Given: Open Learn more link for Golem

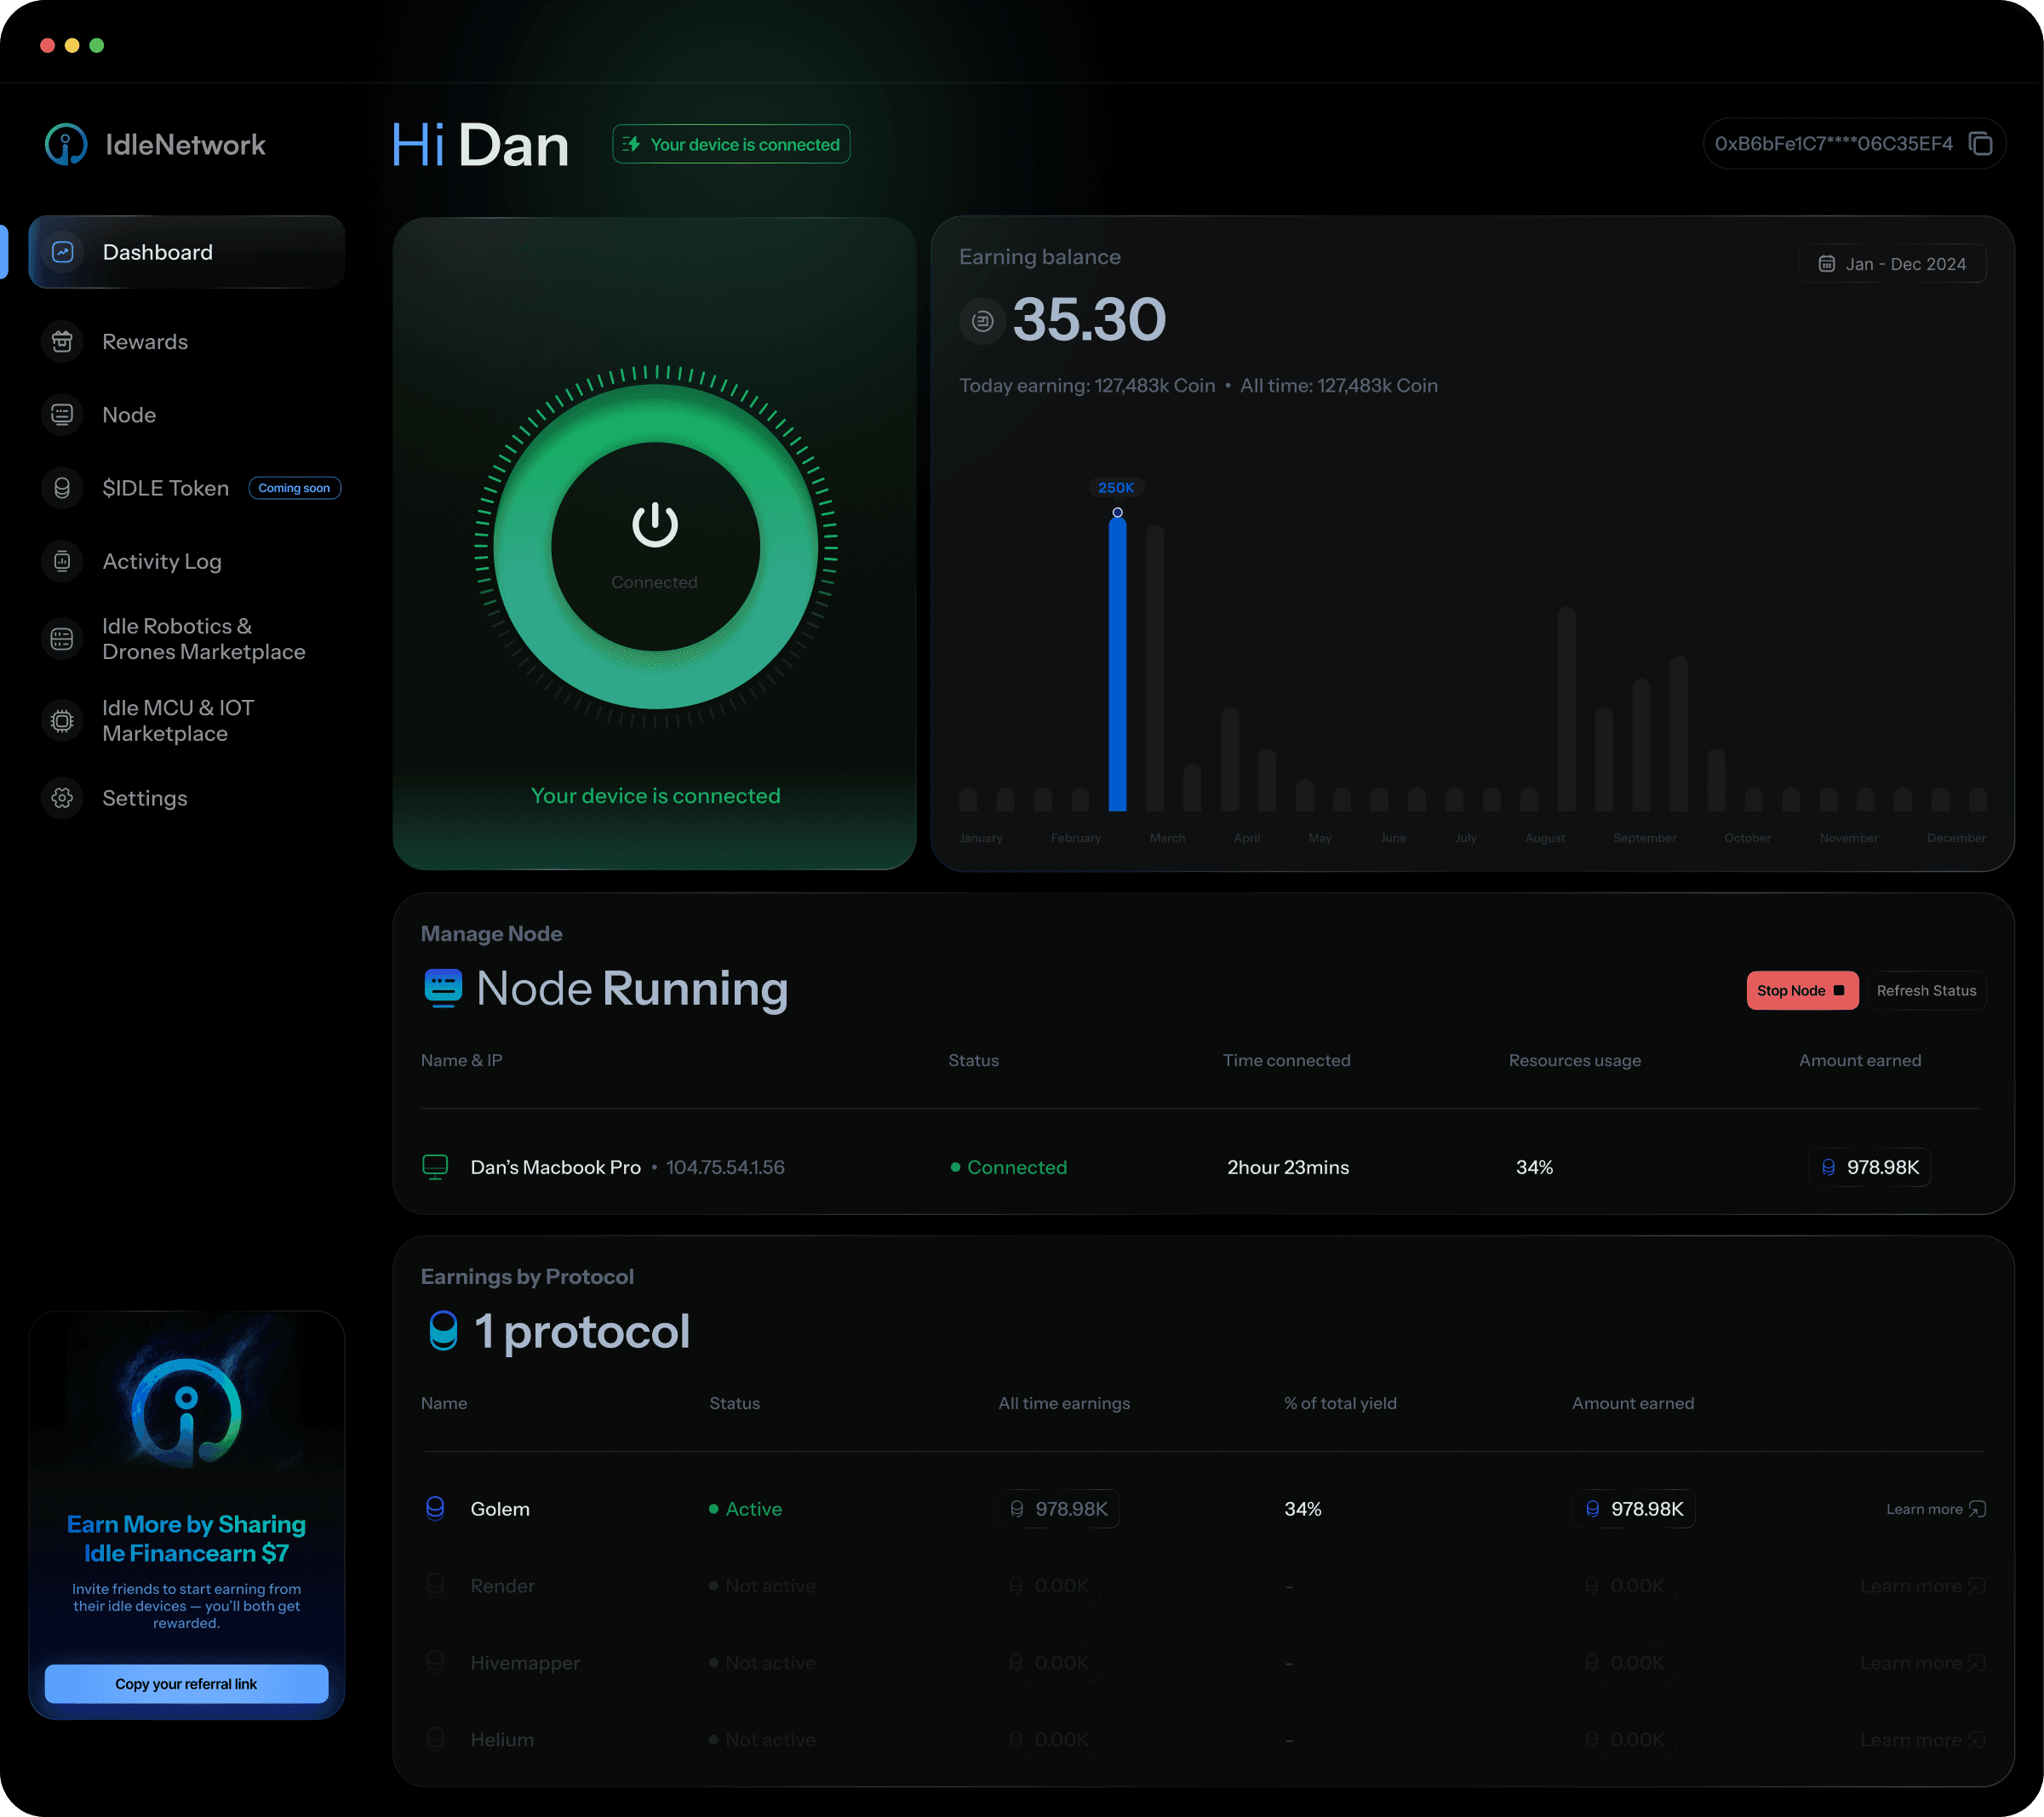Looking at the screenshot, I should [x=1934, y=1509].
